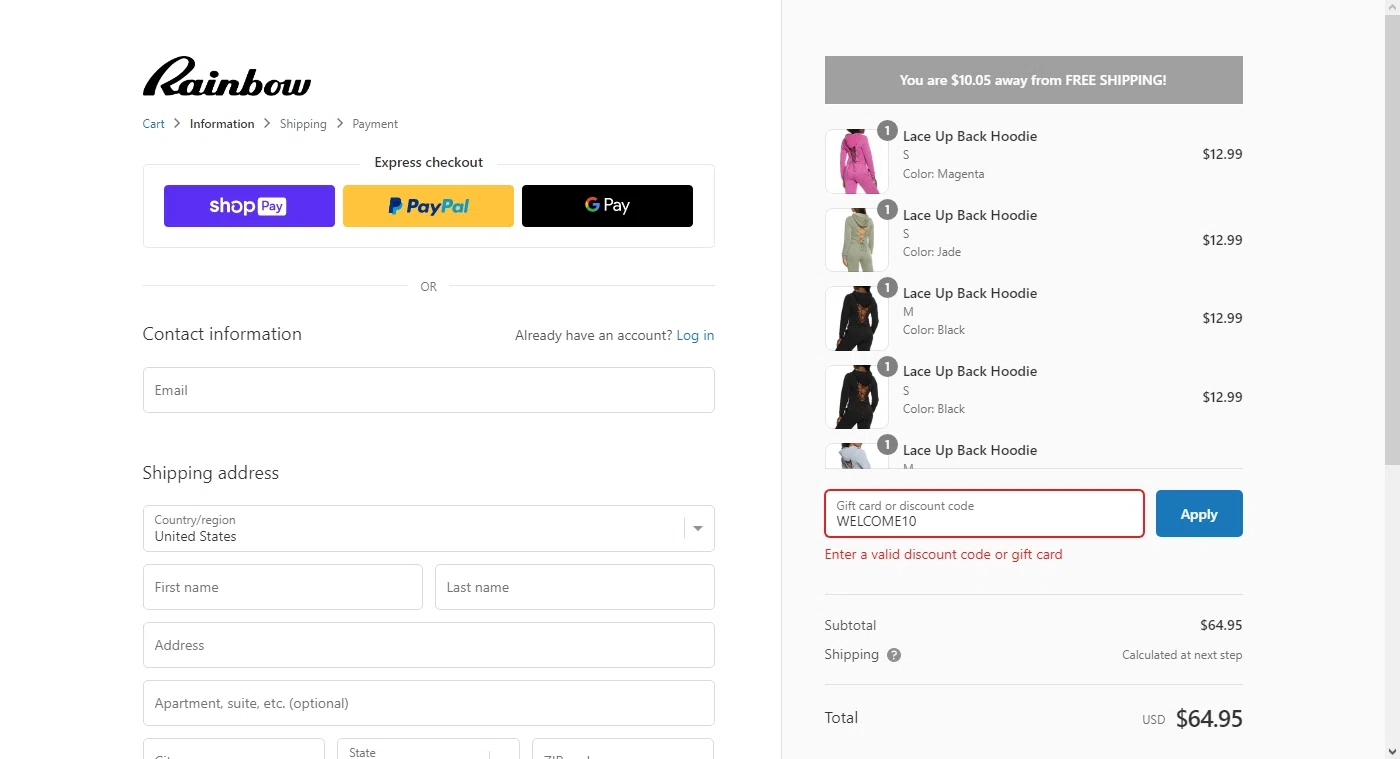Image resolution: width=1400 pixels, height=759 pixels.
Task: Open Magenta Lace Up Back Hoodie thumbnail
Action: [856, 161]
